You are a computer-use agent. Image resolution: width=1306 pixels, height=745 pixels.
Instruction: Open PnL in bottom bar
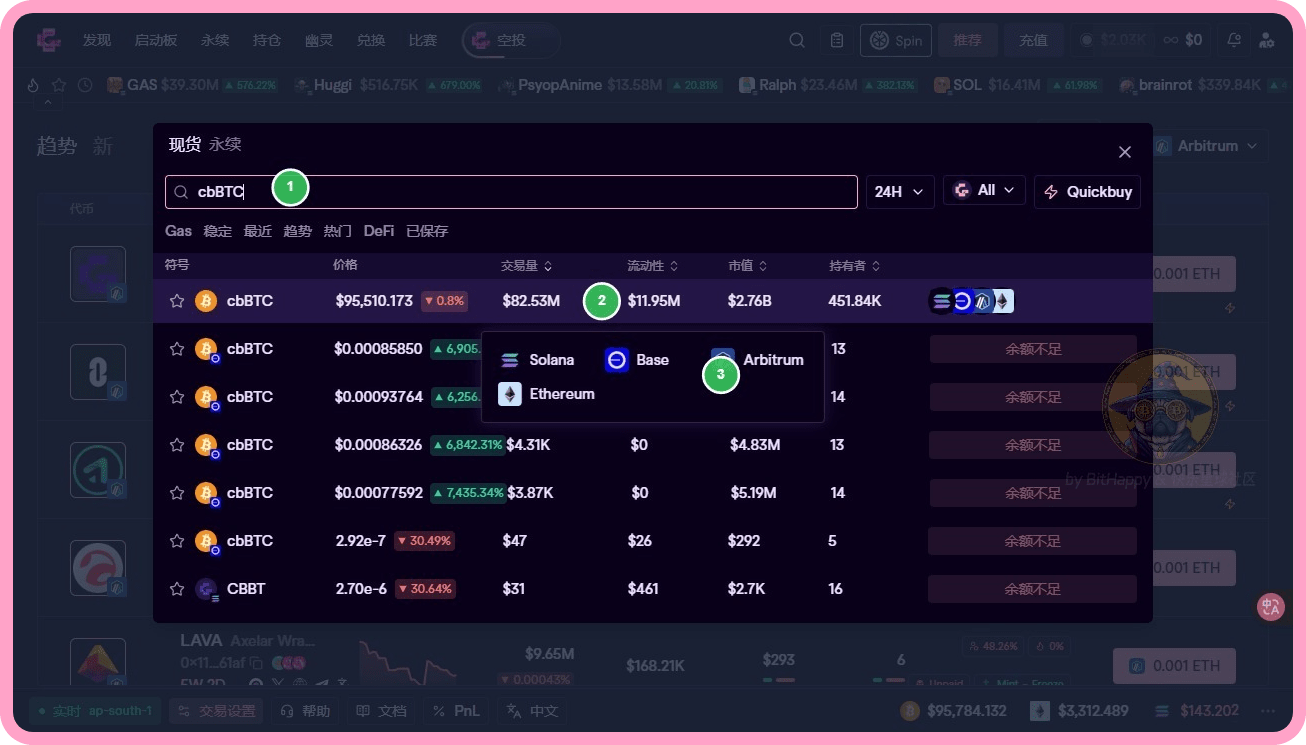(457, 711)
